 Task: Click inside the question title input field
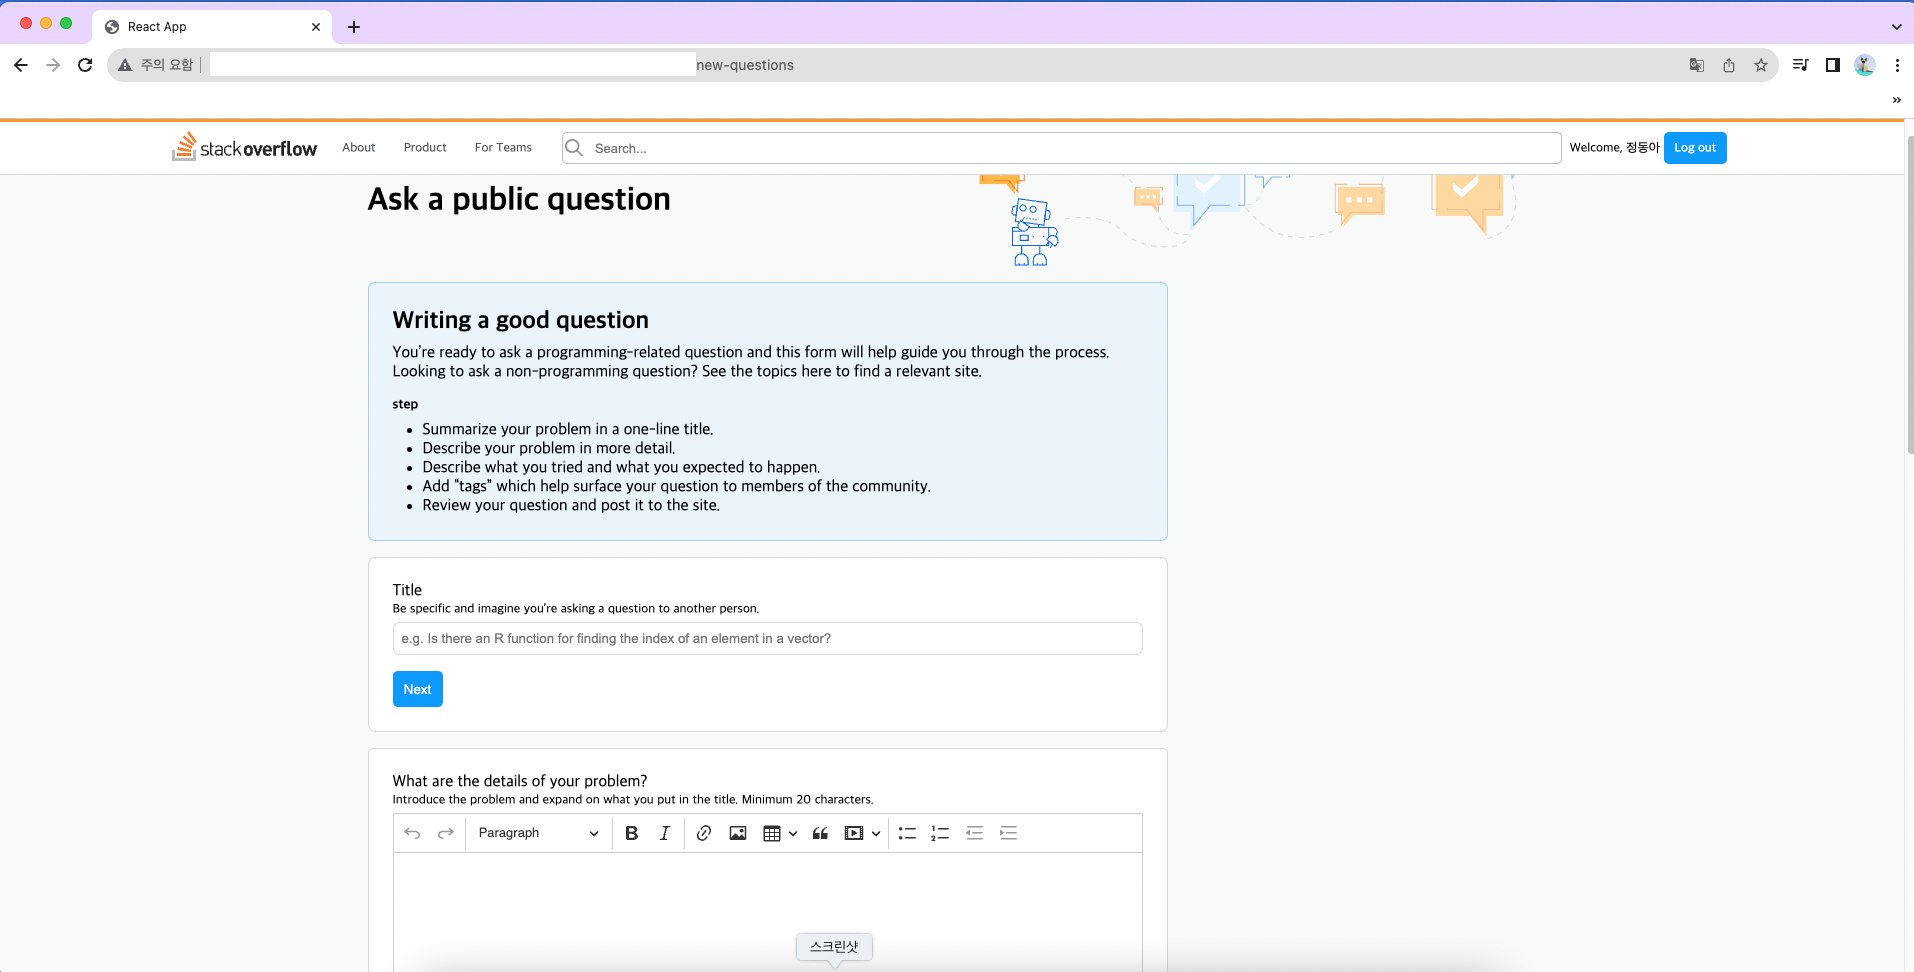click(x=765, y=638)
